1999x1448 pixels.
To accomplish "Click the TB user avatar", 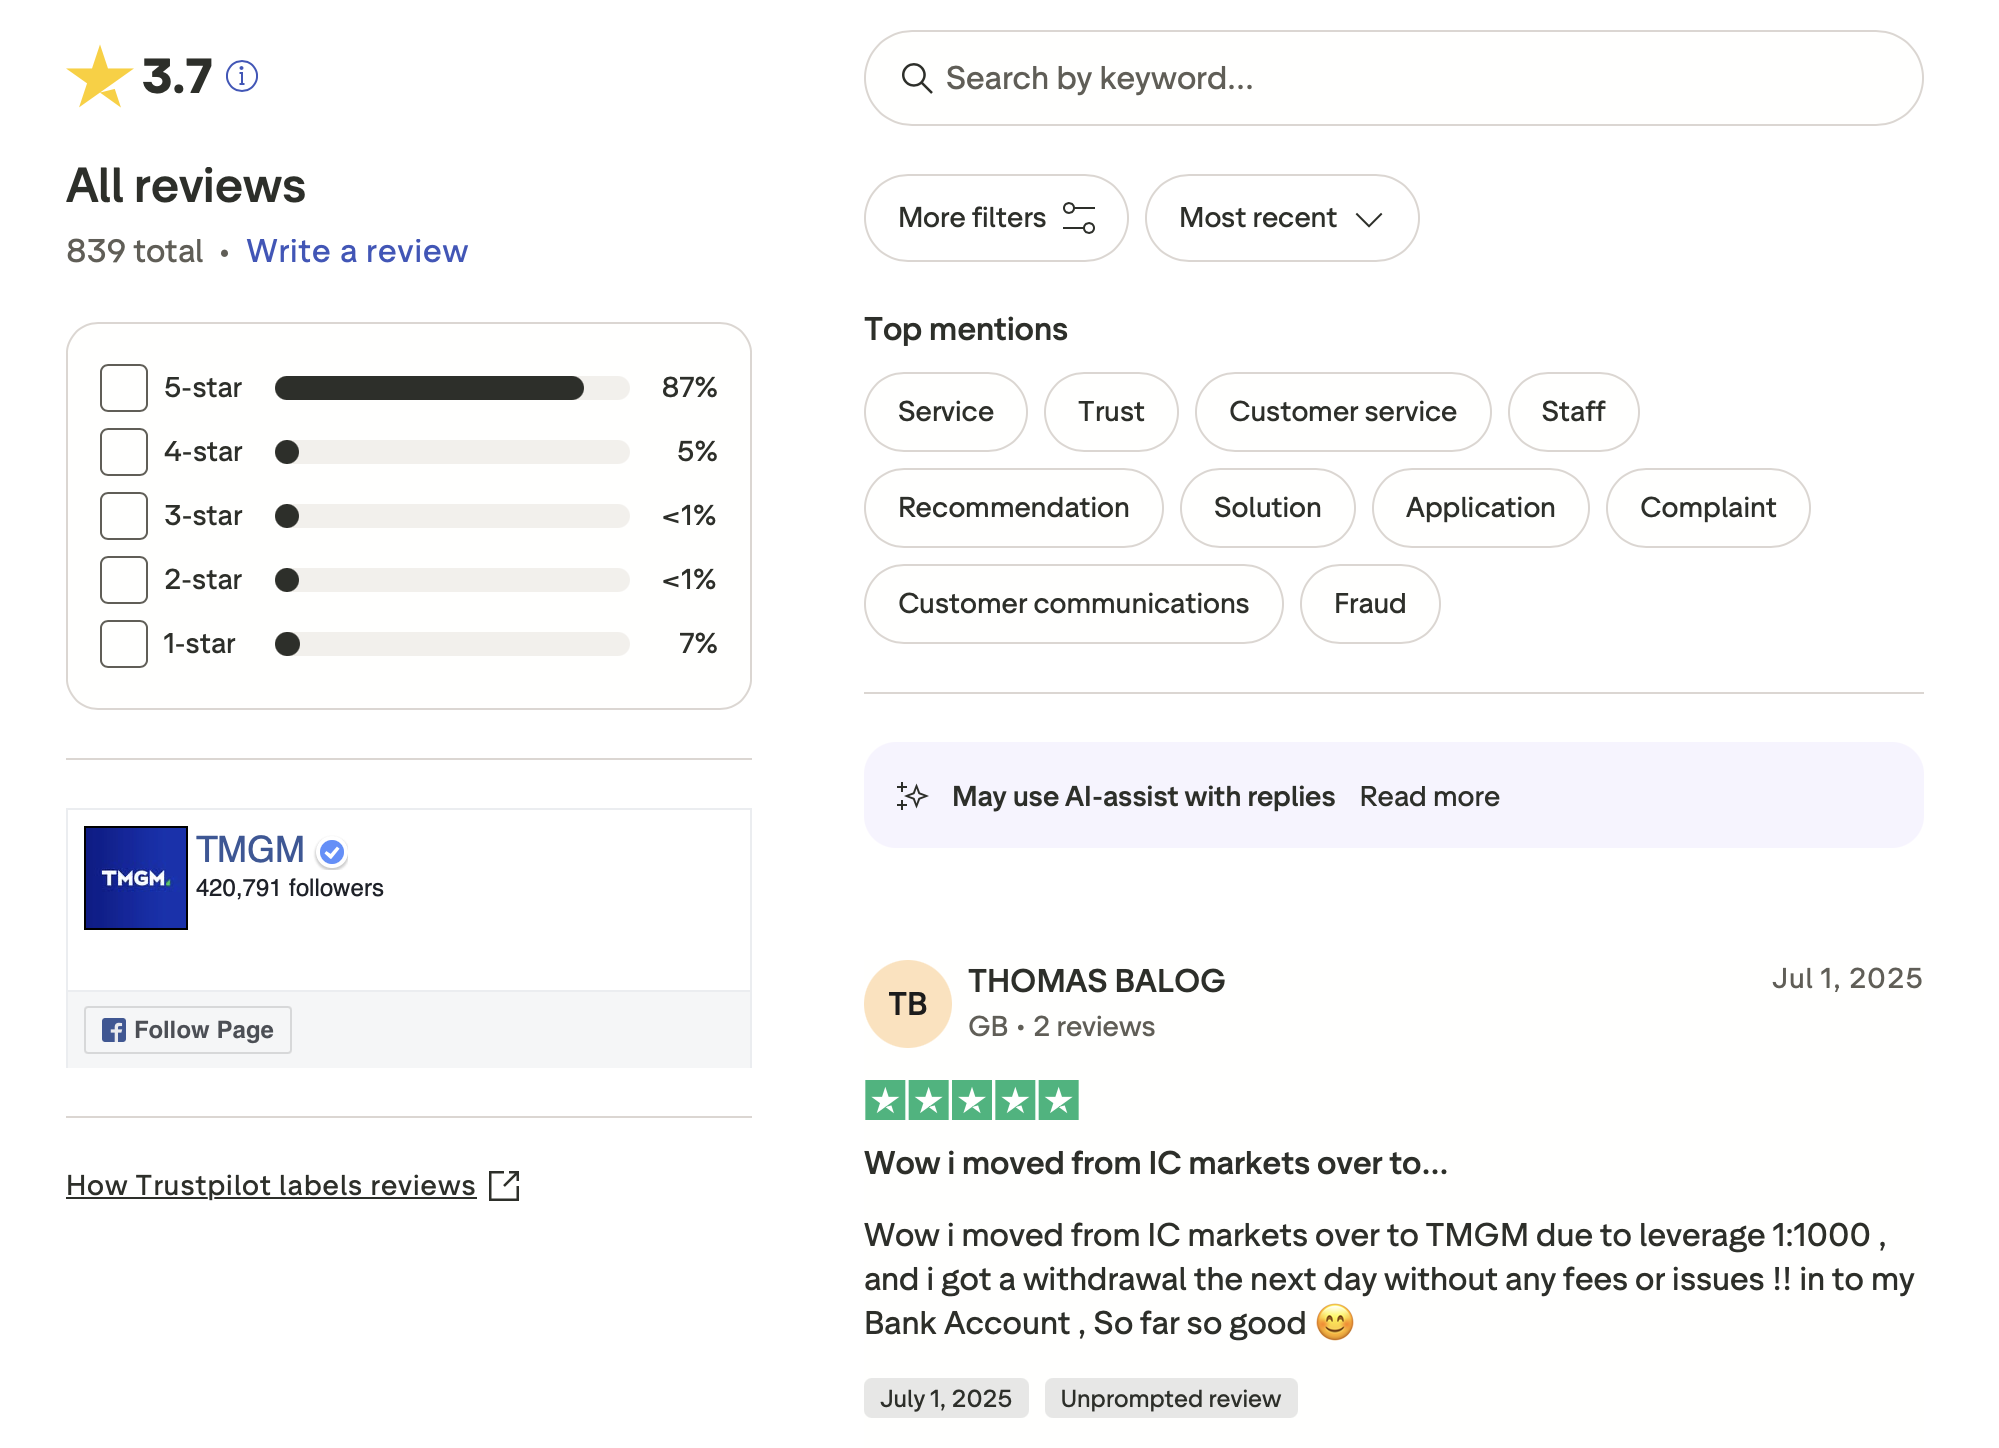I will pos(908,1004).
